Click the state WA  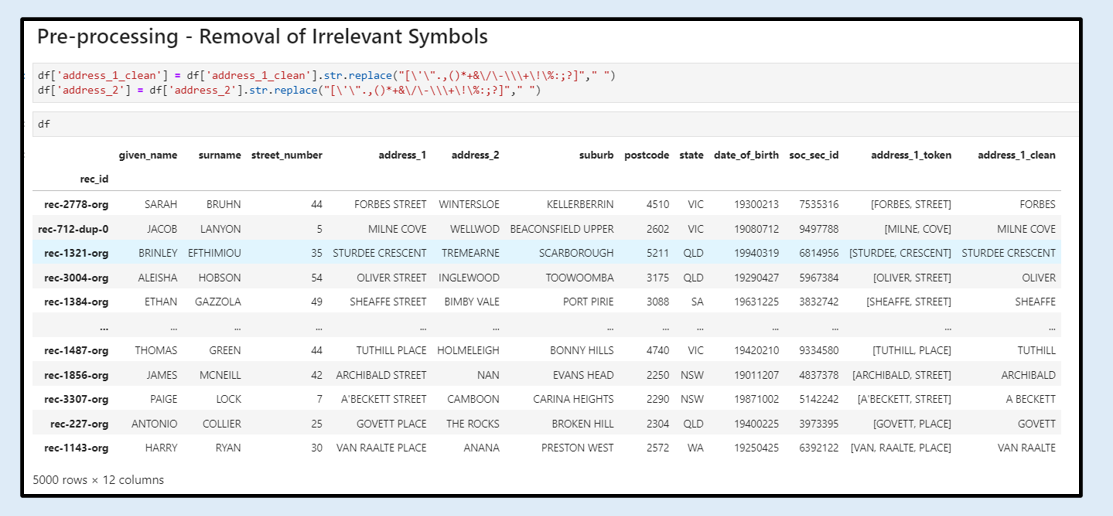tap(696, 448)
